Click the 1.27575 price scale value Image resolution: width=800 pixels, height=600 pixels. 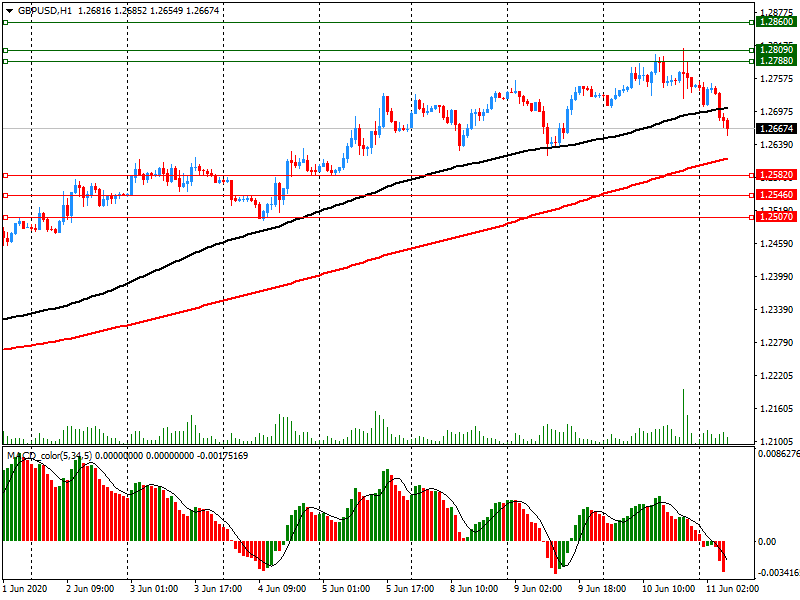pyautogui.click(x=777, y=79)
